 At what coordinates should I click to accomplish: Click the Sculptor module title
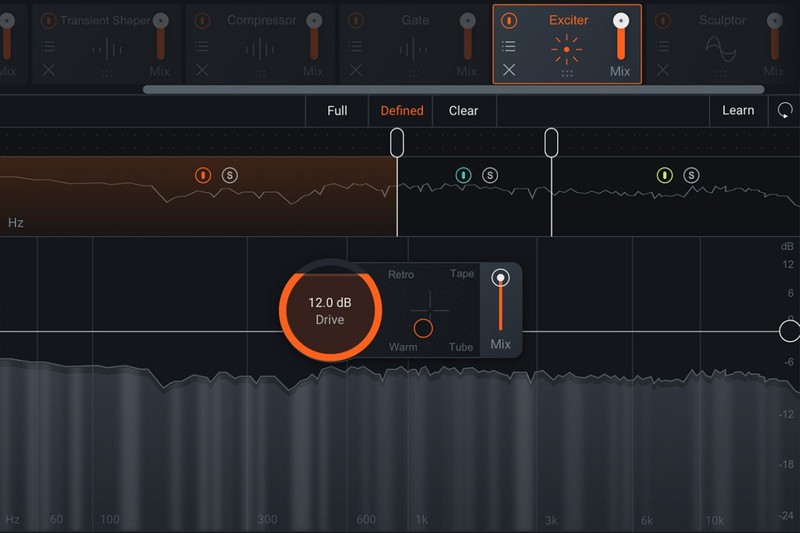722,20
